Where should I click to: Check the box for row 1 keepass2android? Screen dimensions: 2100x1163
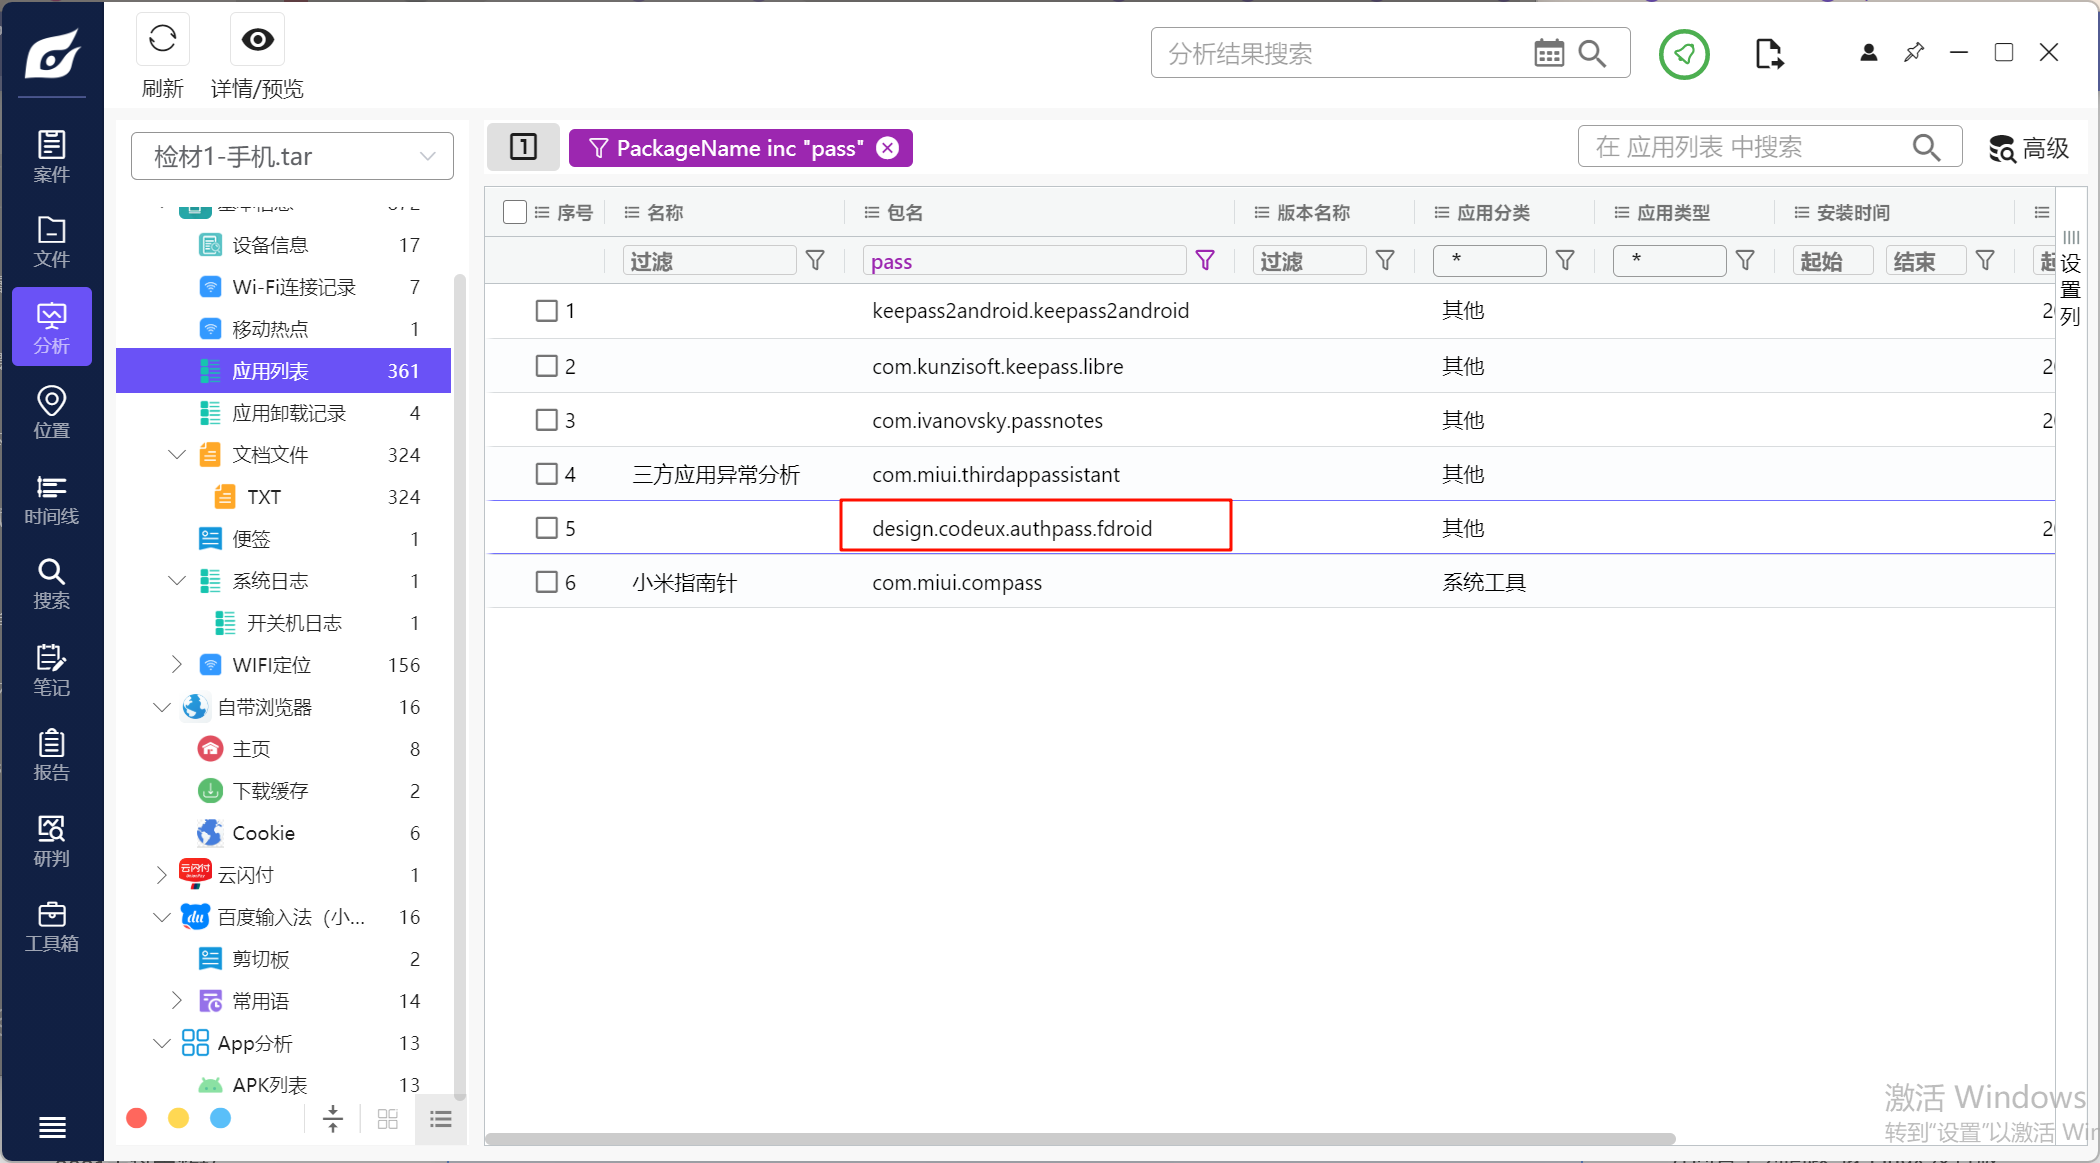(x=546, y=311)
